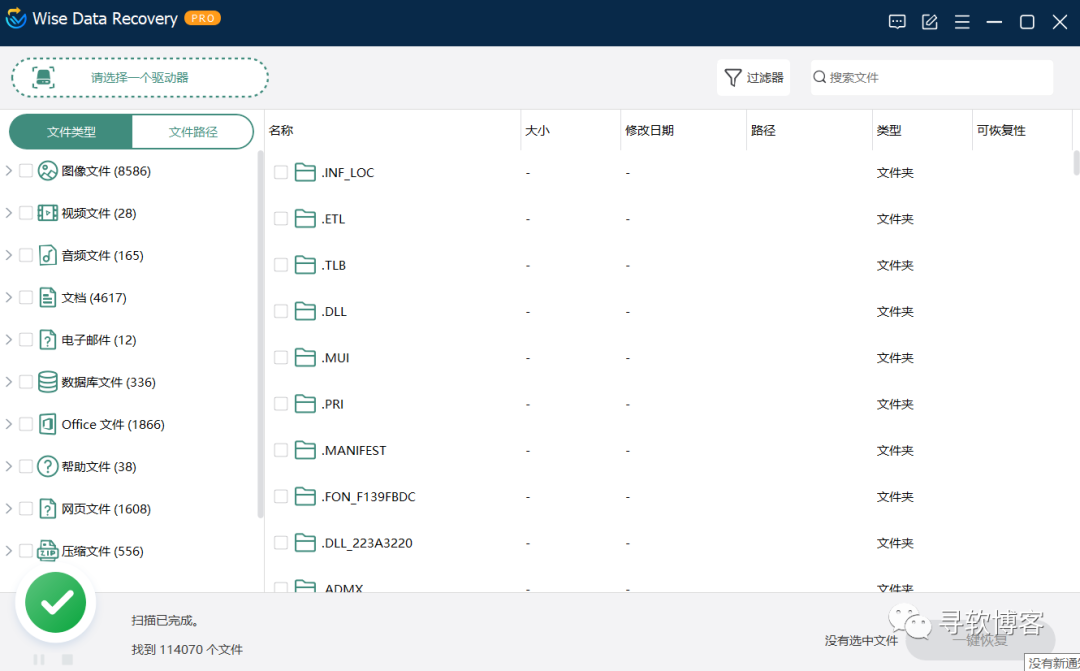Expand the 文档 (4617) tree node

[x=8, y=297]
